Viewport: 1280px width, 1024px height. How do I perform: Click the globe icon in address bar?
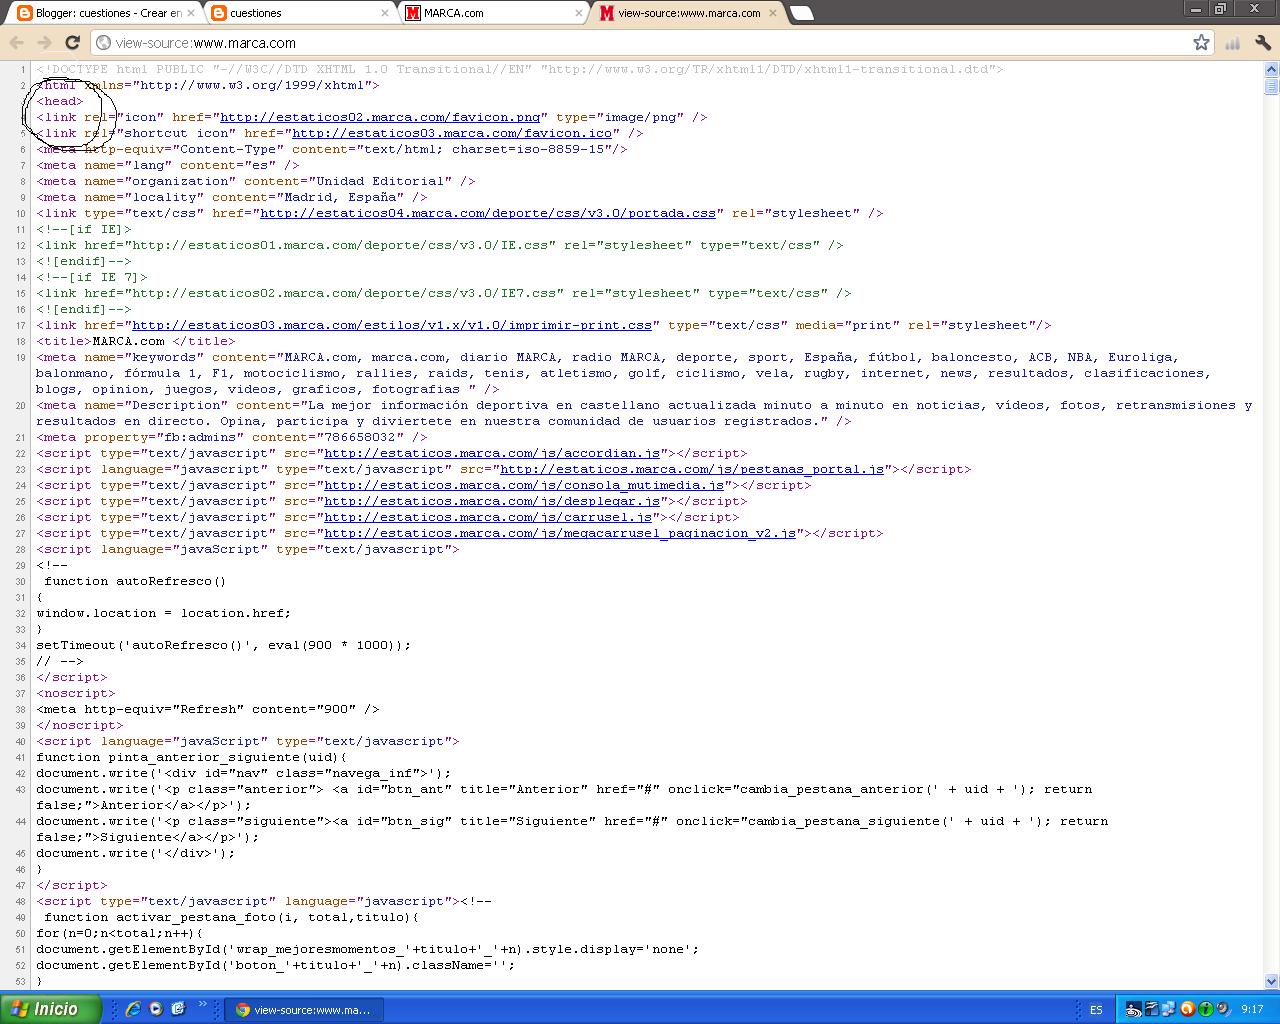[x=104, y=43]
